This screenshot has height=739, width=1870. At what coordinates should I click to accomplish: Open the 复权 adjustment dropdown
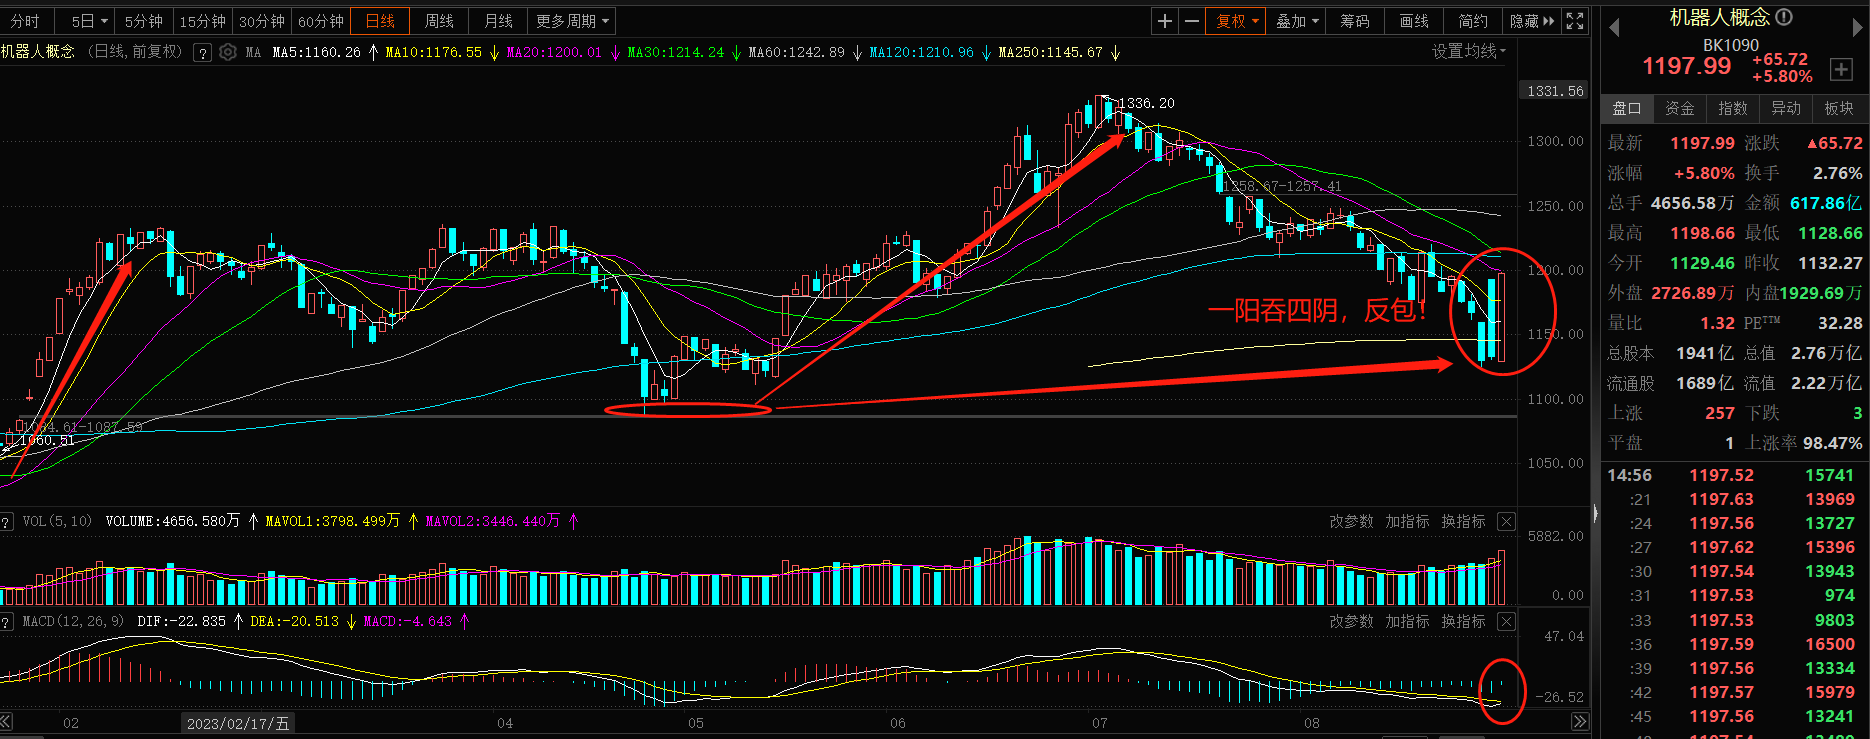pos(1237,21)
